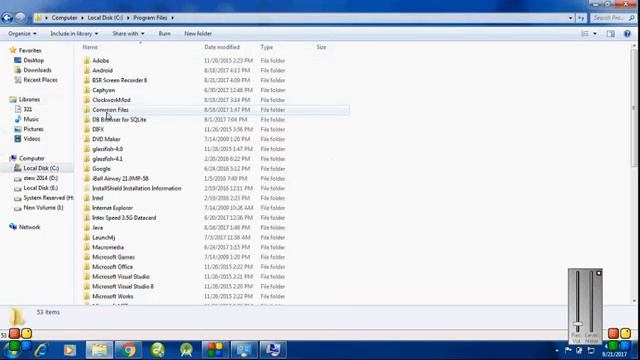Select the Microsoft Office folder icon
This screenshot has height=360, width=640.
click(x=87, y=267)
